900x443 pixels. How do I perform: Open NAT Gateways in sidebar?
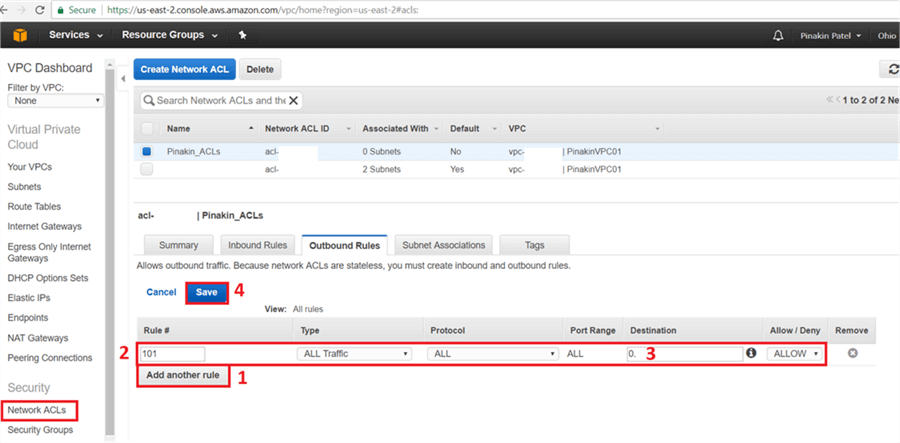click(x=38, y=338)
